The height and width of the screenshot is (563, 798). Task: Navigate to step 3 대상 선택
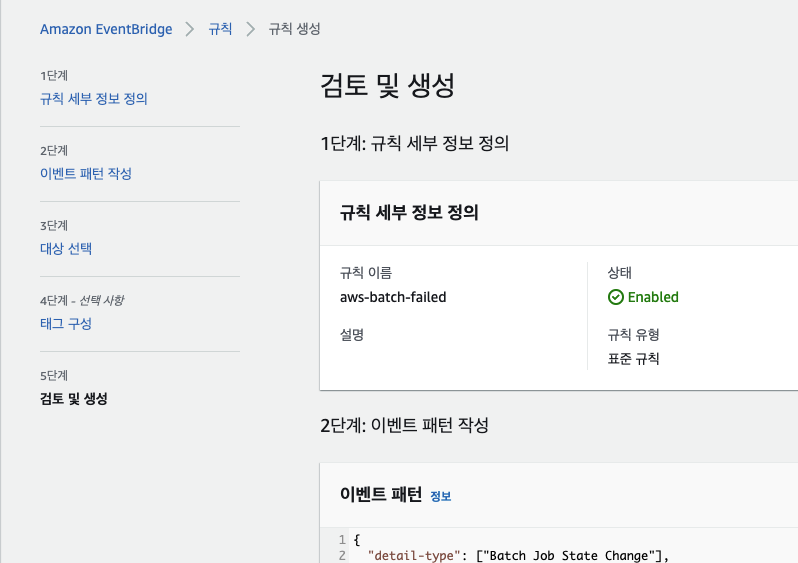[66, 248]
